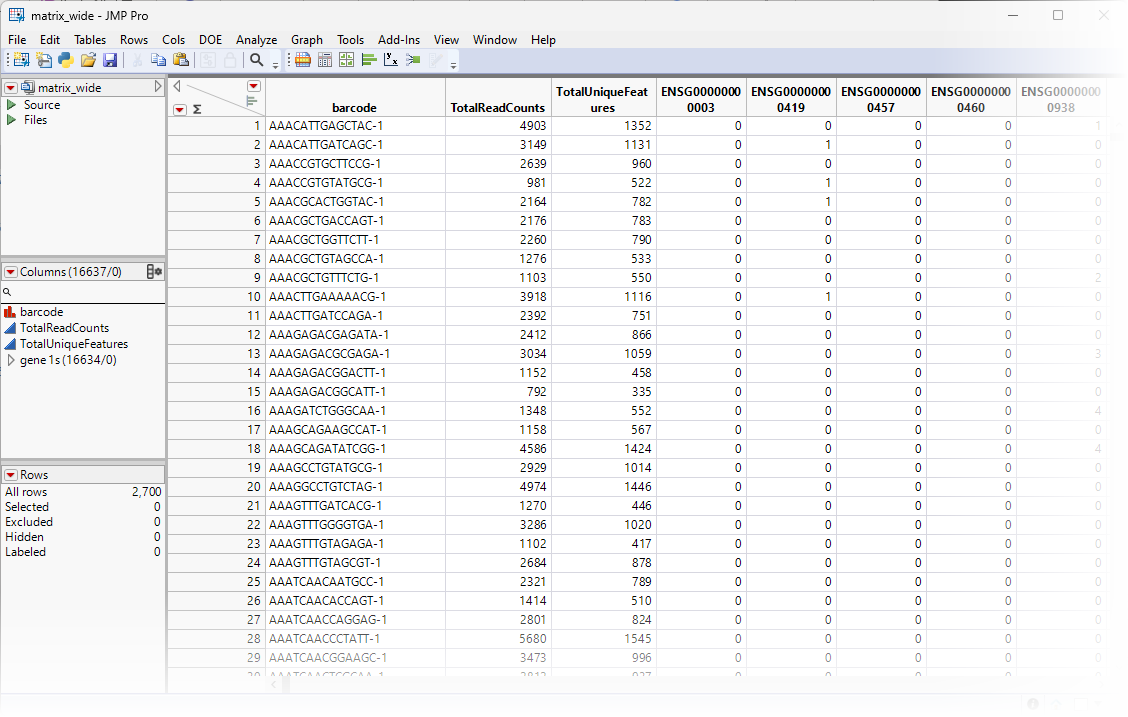Open the Rows panel red triangle menu
Viewport: 1128px width, 717px height.
click(11, 474)
